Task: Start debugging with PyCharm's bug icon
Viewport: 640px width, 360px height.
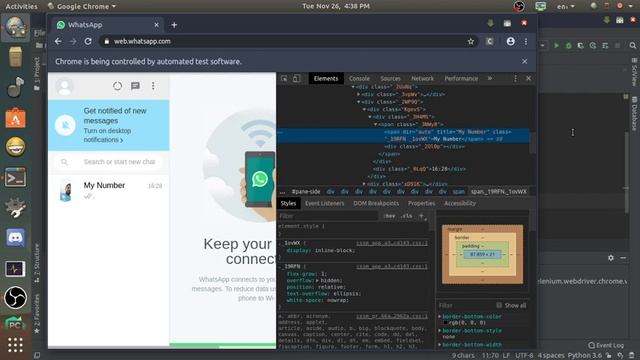Action: [x=568, y=46]
